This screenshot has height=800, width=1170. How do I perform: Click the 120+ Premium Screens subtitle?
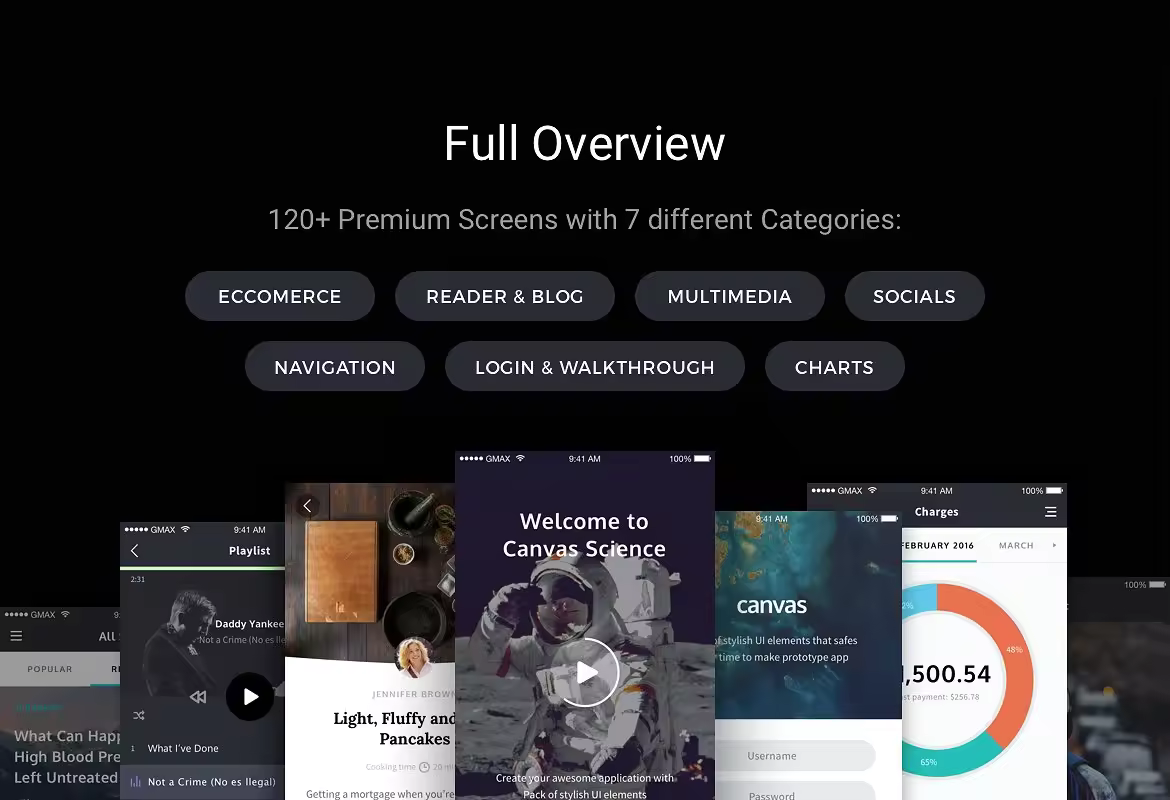coord(585,219)
